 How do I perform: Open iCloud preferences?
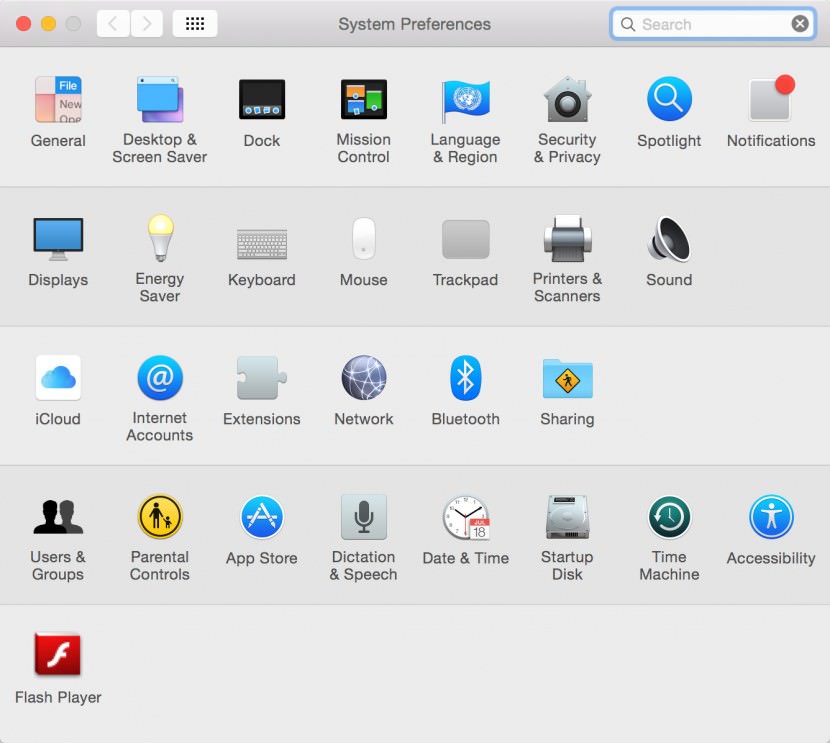point(57,377)
